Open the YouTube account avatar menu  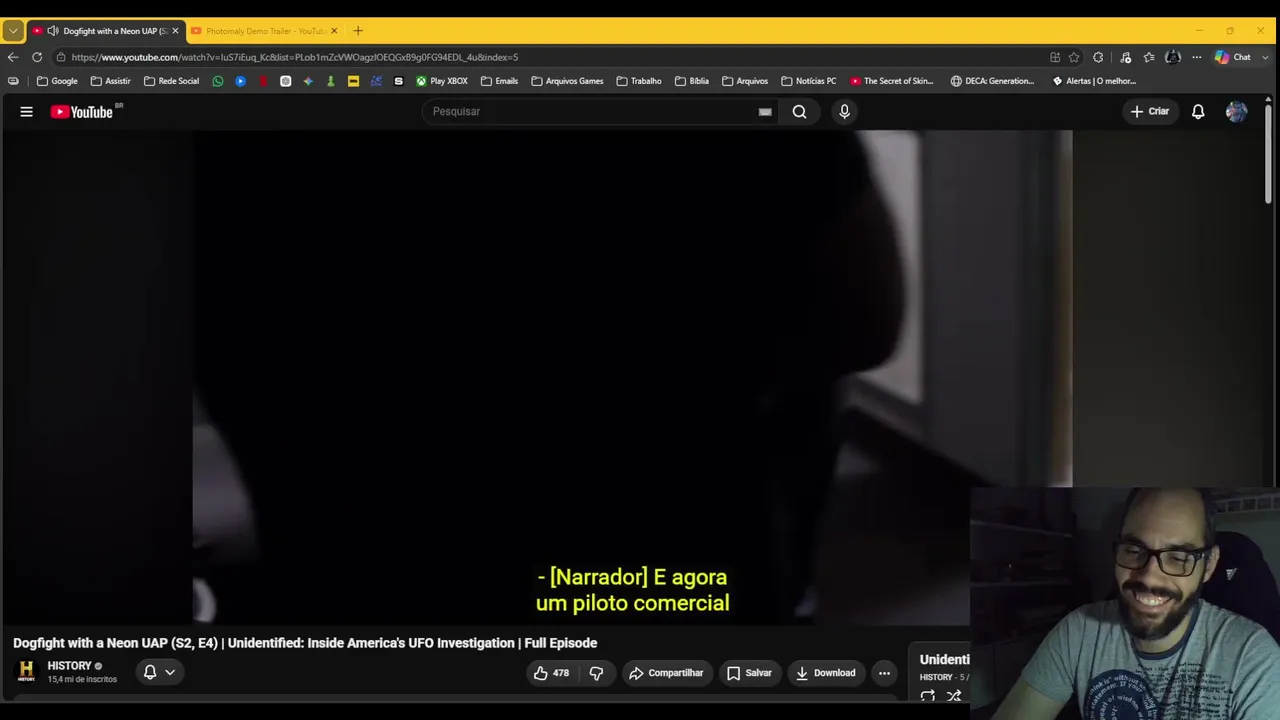click(1236, 112)
